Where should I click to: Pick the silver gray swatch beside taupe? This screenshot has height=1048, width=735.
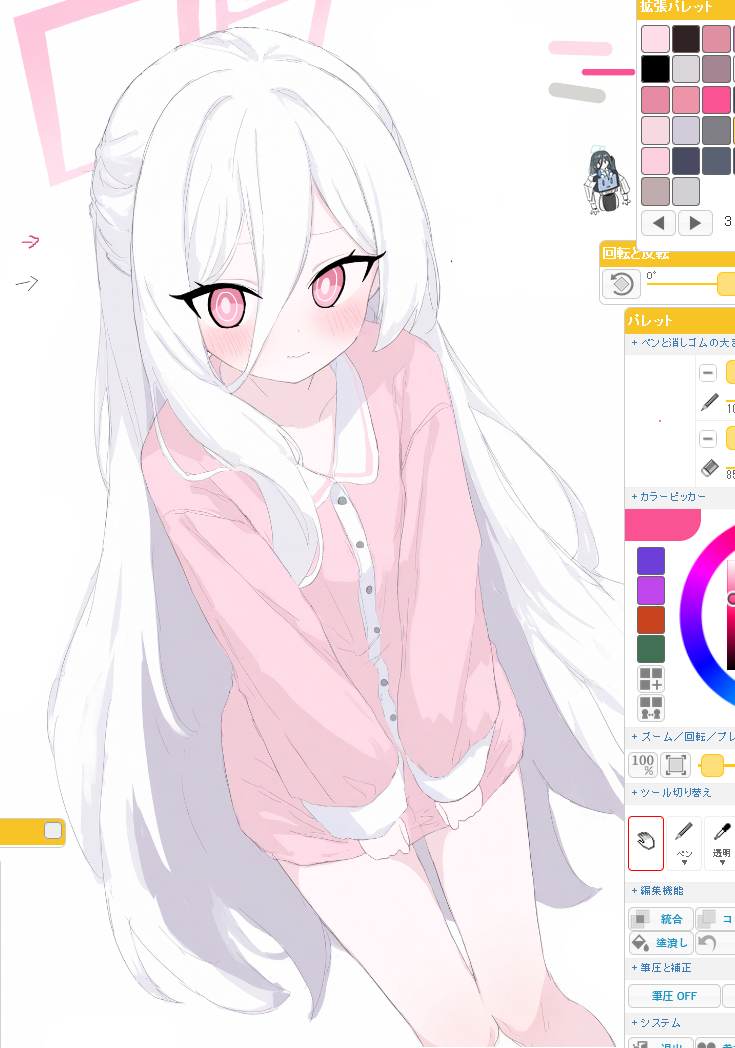click(686, 191)
